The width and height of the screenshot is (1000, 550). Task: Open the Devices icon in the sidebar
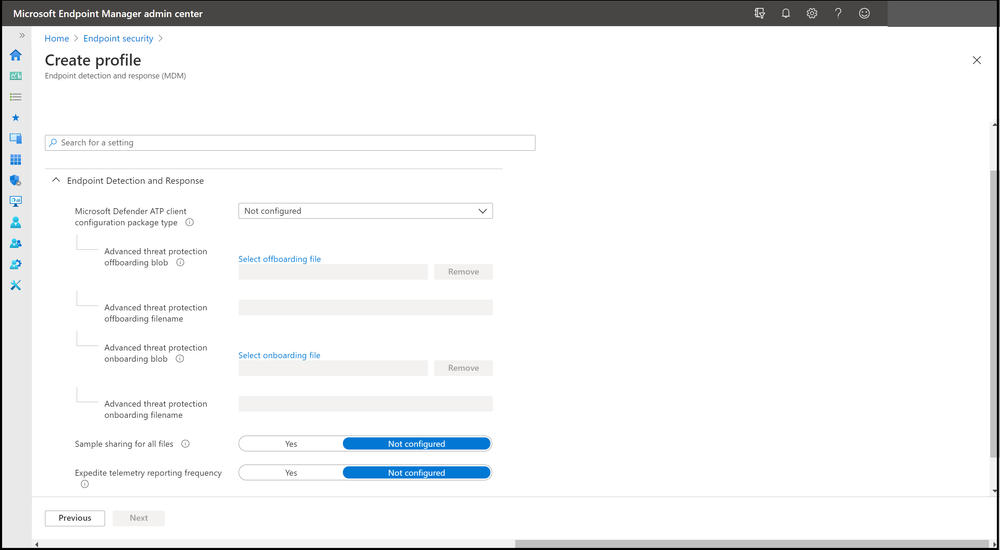pos(16,138)
